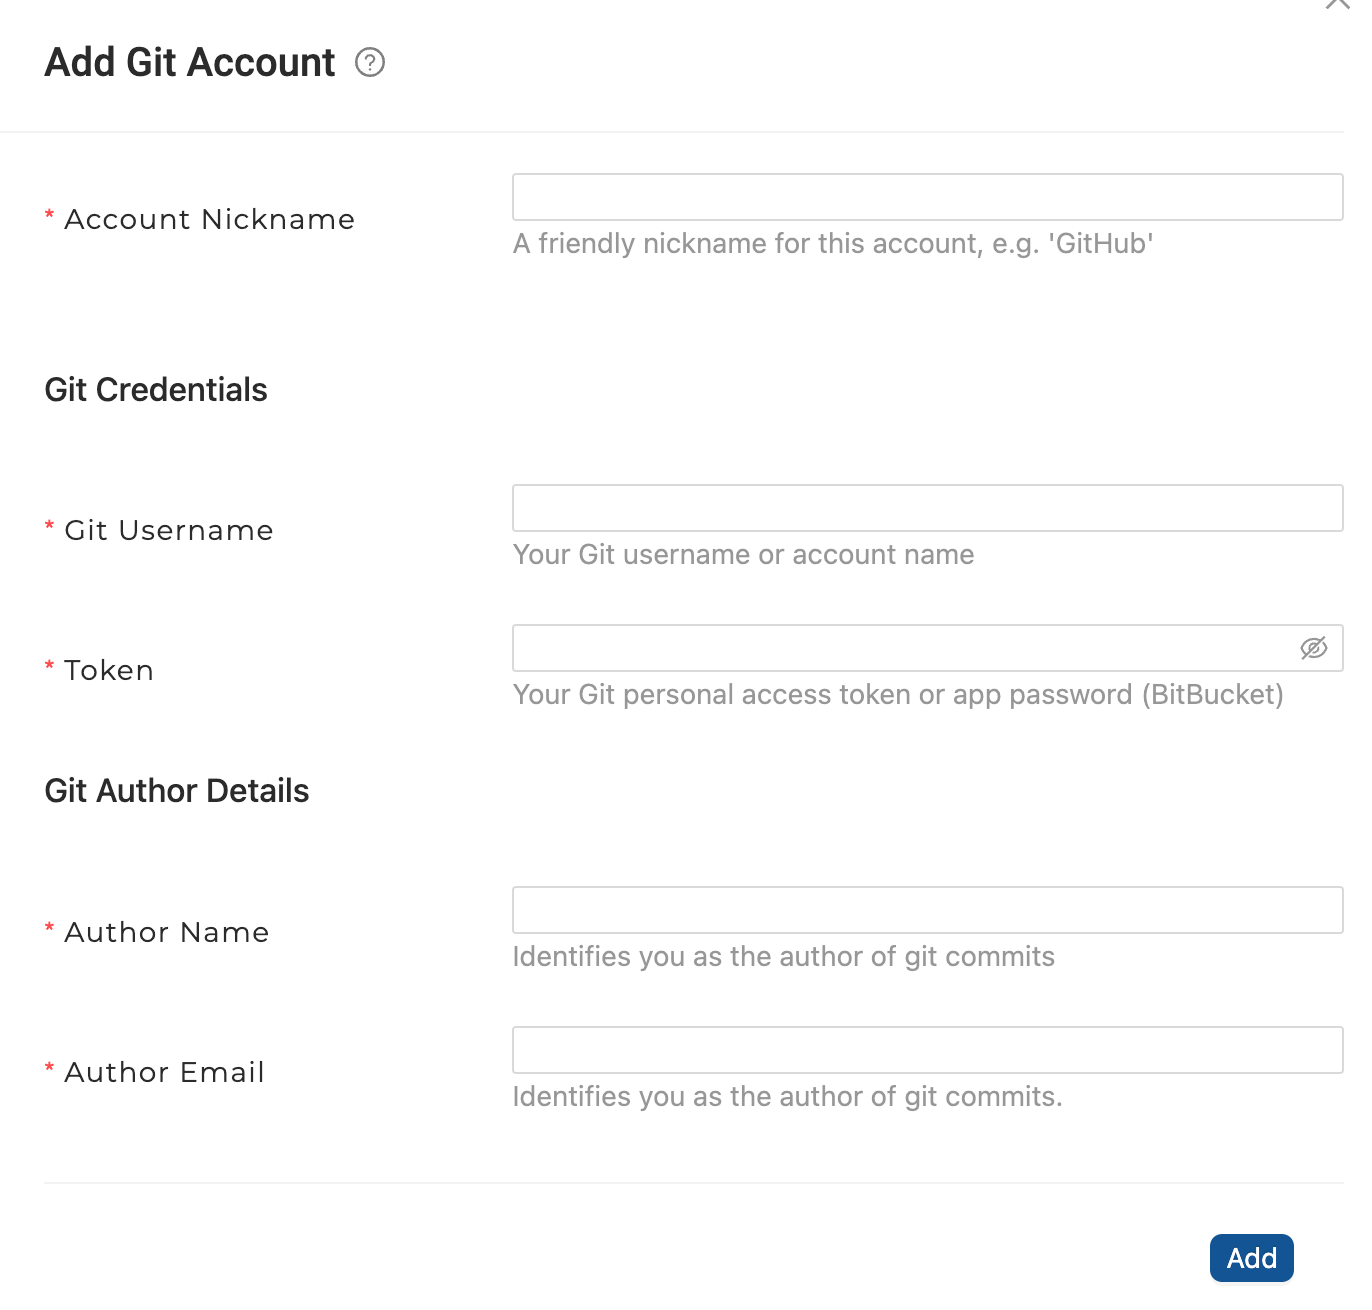Select the 'A friendly nickname for this account' hint
Image resolution: width=1372 pixels, height=1310 pixels.
click(x=833, y=244)
